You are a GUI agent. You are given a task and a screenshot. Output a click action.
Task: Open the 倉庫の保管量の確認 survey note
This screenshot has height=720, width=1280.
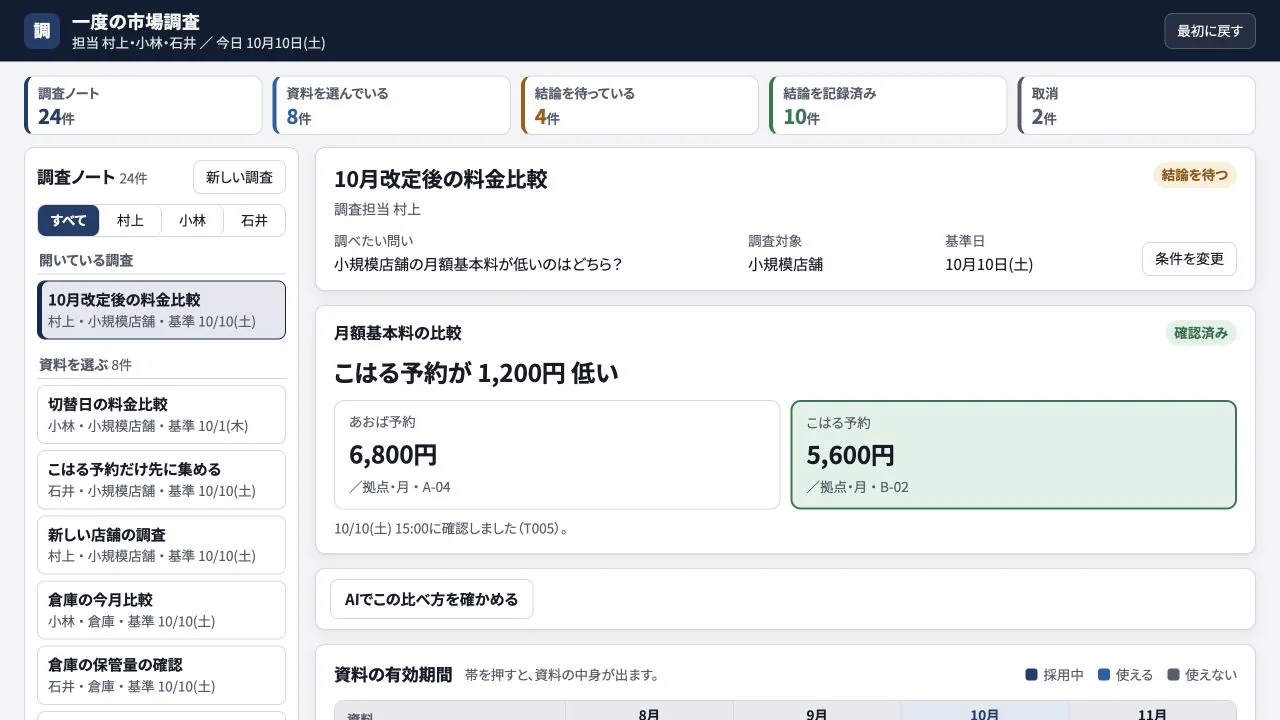[161, 675]
